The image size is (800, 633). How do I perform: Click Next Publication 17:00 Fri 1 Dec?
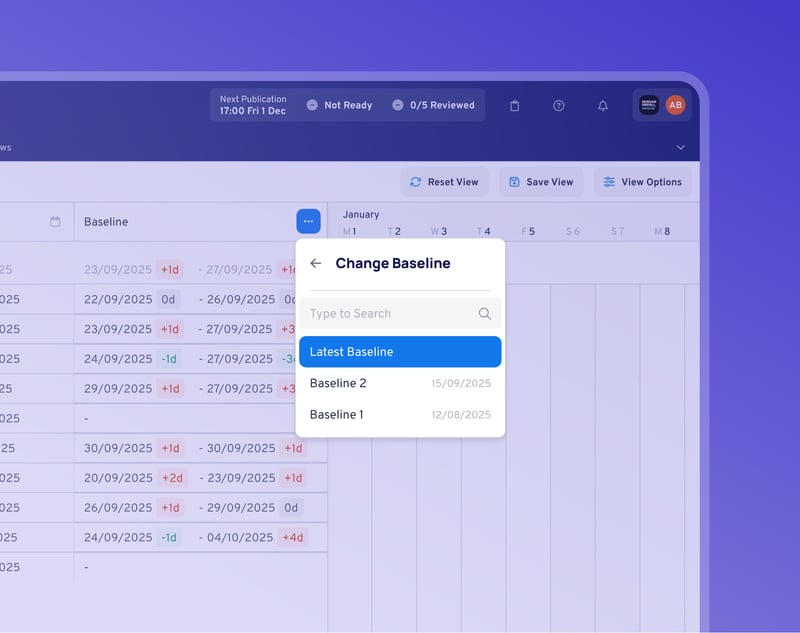click(x=253, y=105)
